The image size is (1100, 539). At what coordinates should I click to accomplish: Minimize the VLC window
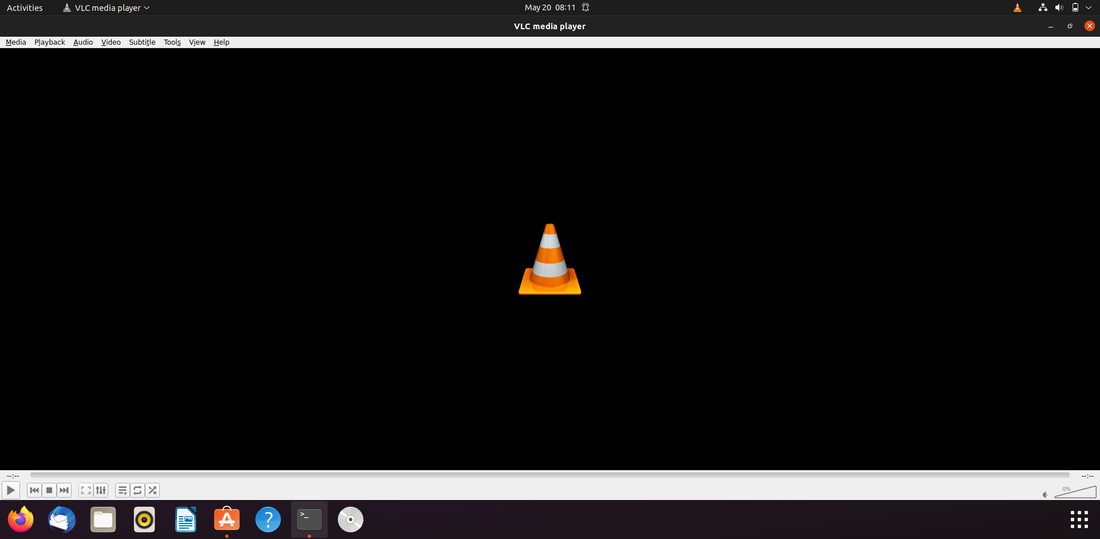1050,26
